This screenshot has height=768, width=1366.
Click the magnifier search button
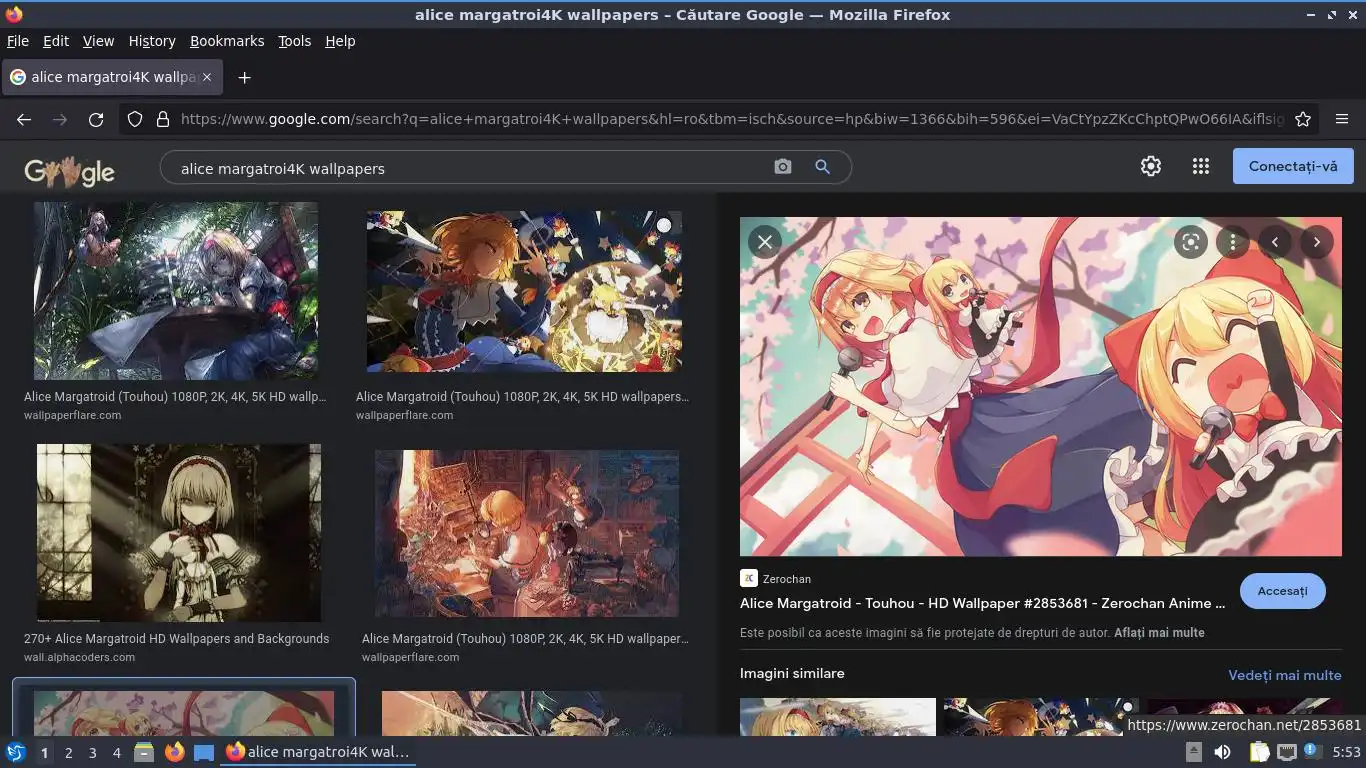click(x=823, y=167)
